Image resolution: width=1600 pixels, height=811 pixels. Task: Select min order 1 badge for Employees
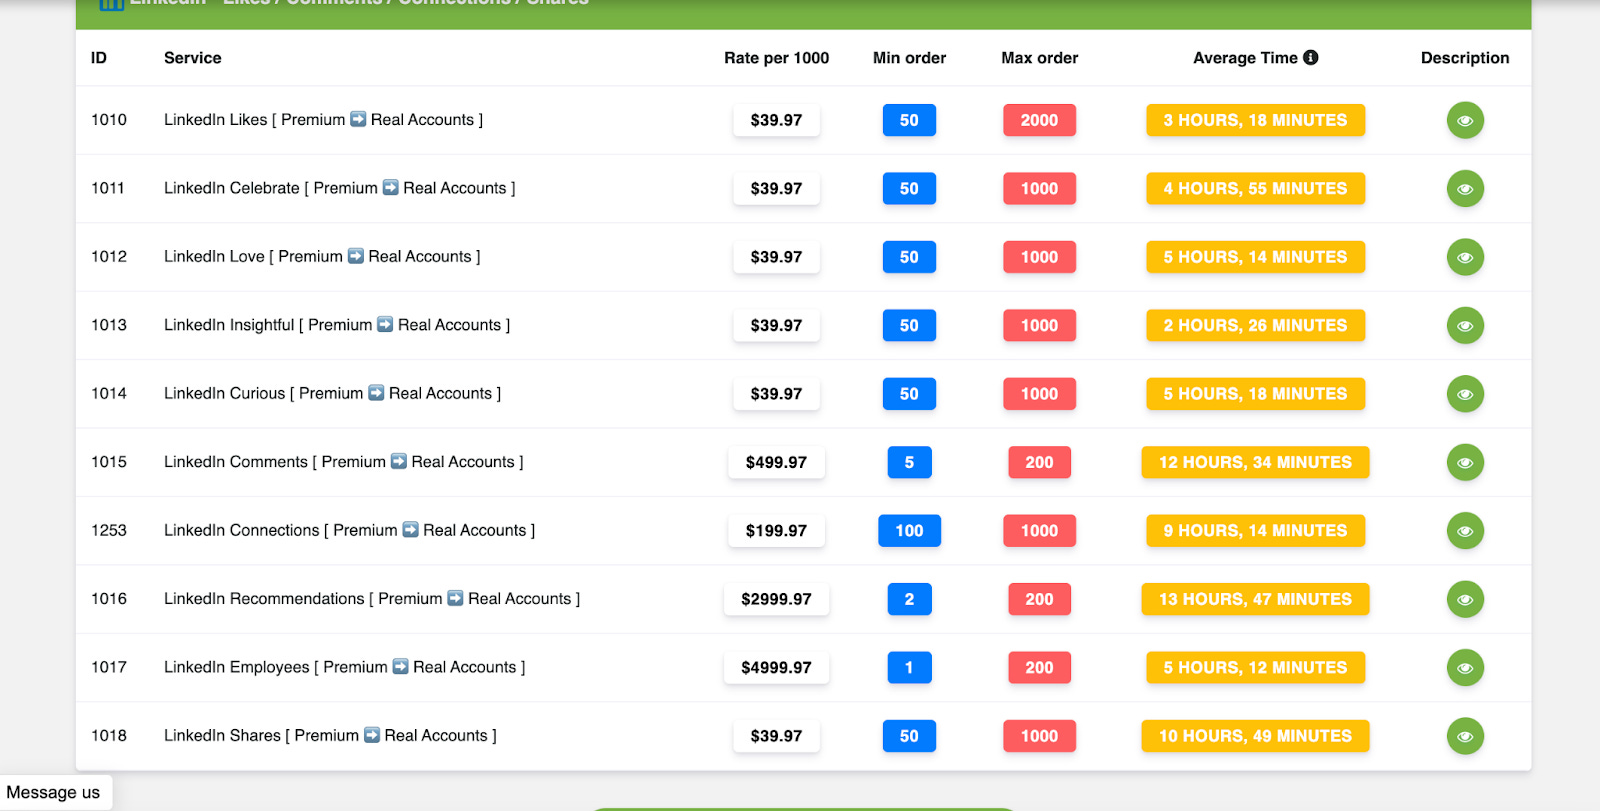[x=909, y=667]
